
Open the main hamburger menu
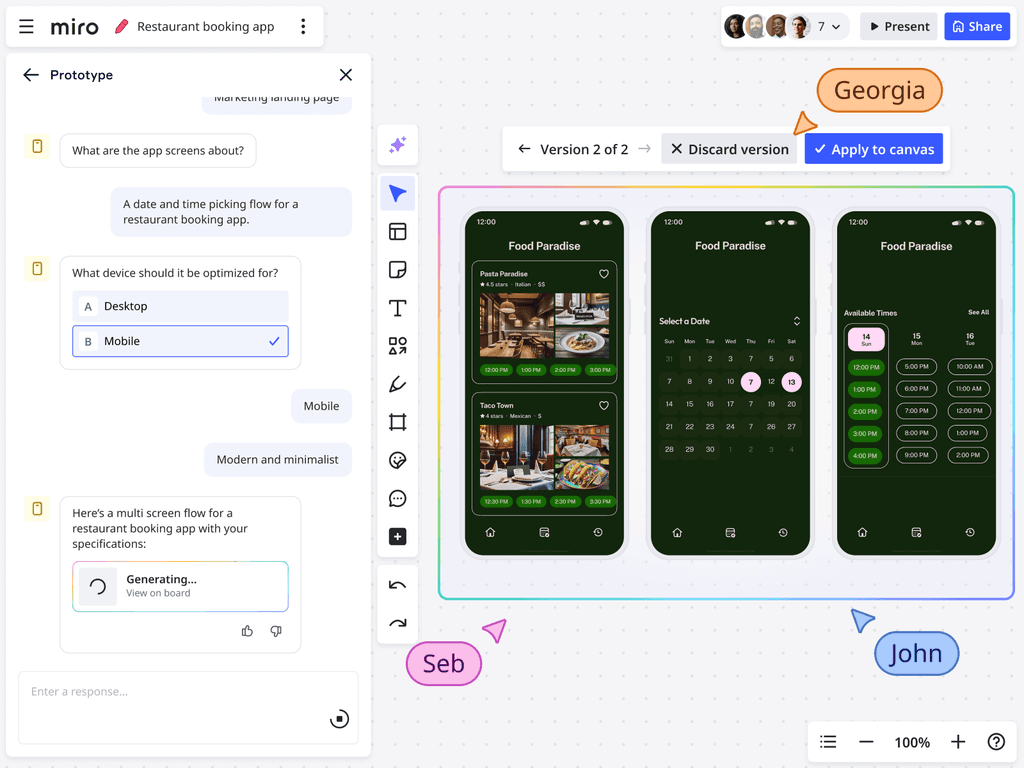tap(26, 26)
